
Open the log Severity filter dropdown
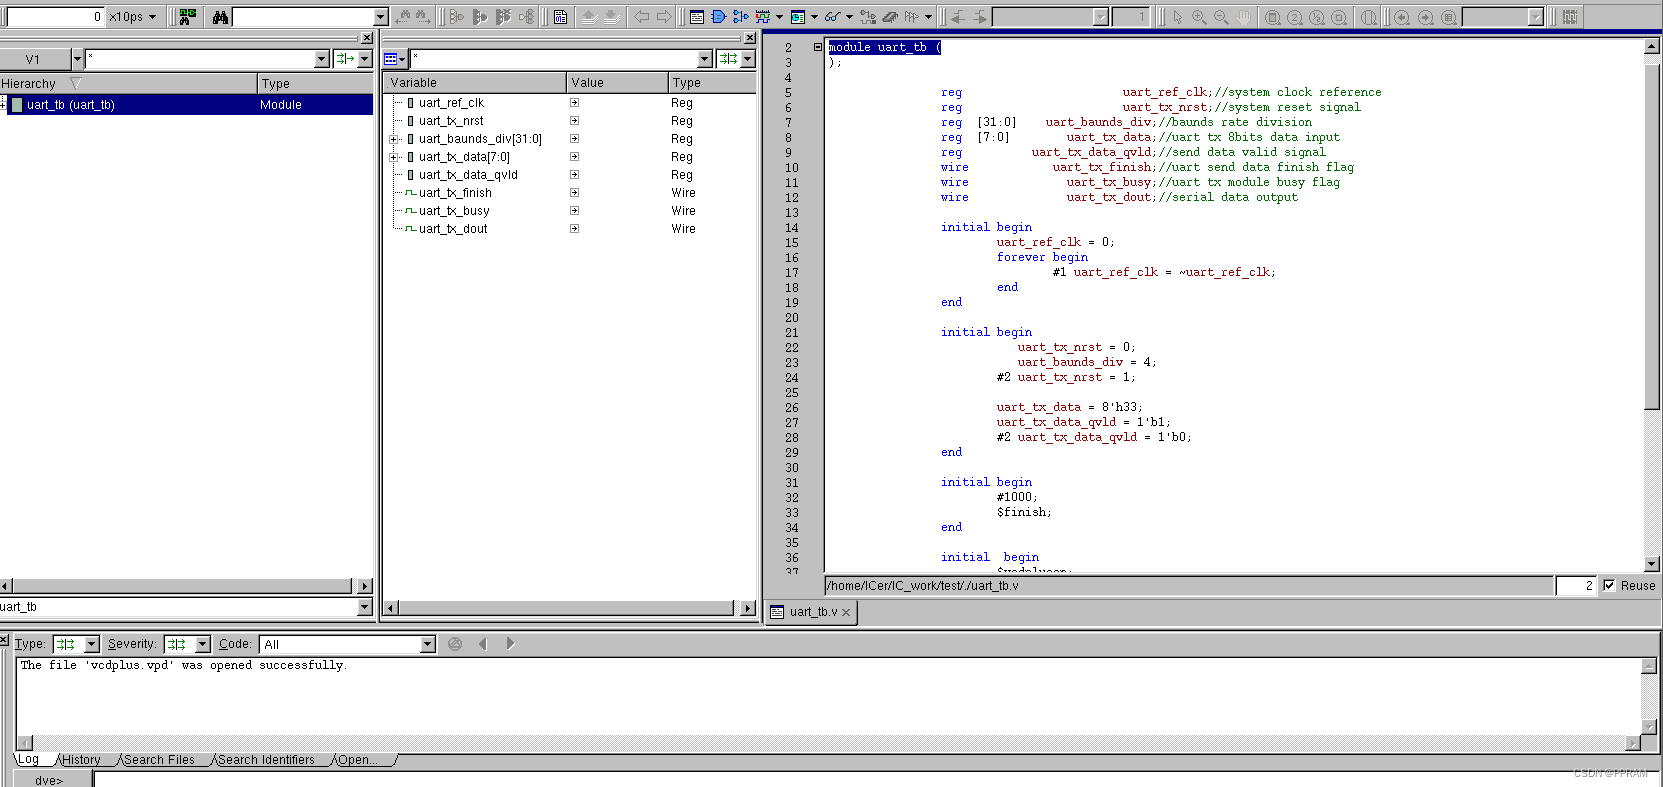pyautogui.click(x=202, y=645)
